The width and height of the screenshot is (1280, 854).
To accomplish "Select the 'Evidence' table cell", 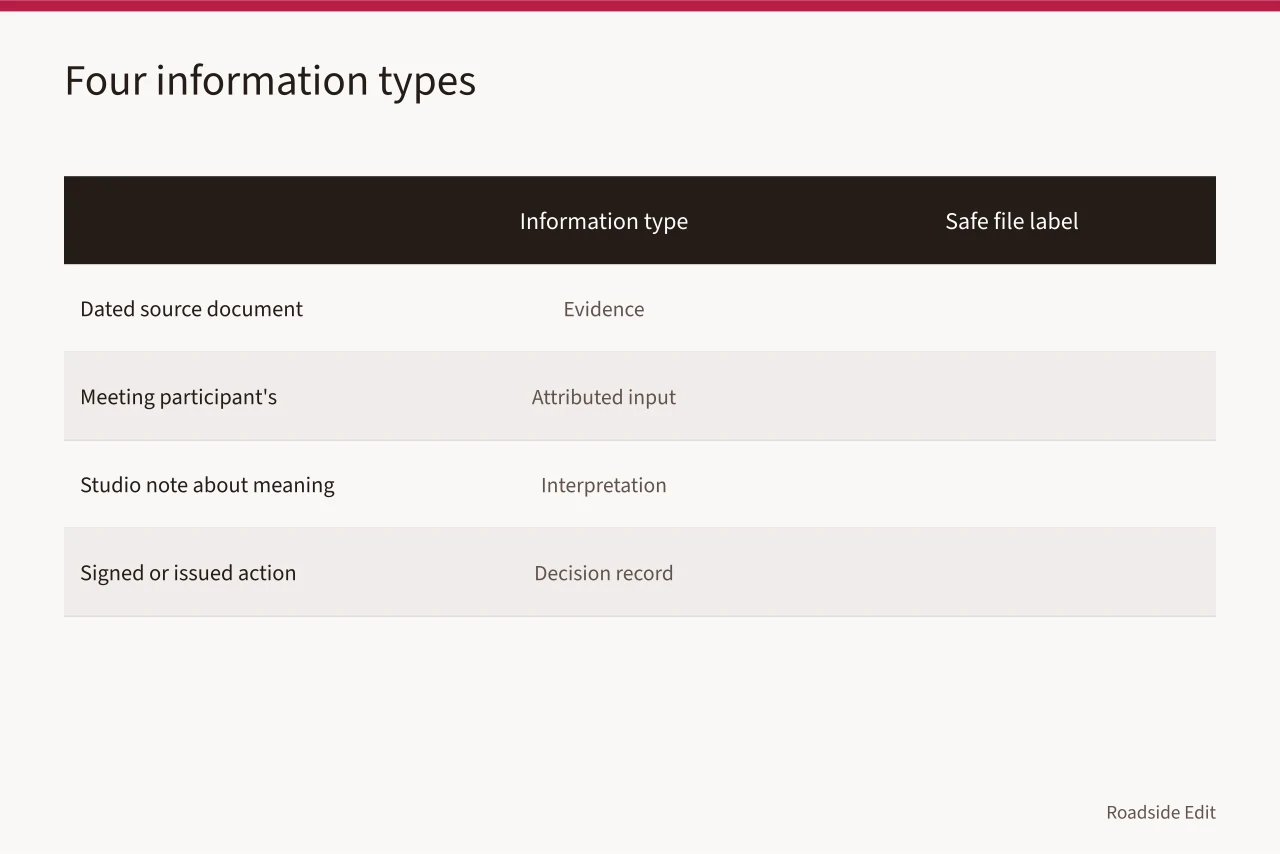I will [x=604, y=309].
